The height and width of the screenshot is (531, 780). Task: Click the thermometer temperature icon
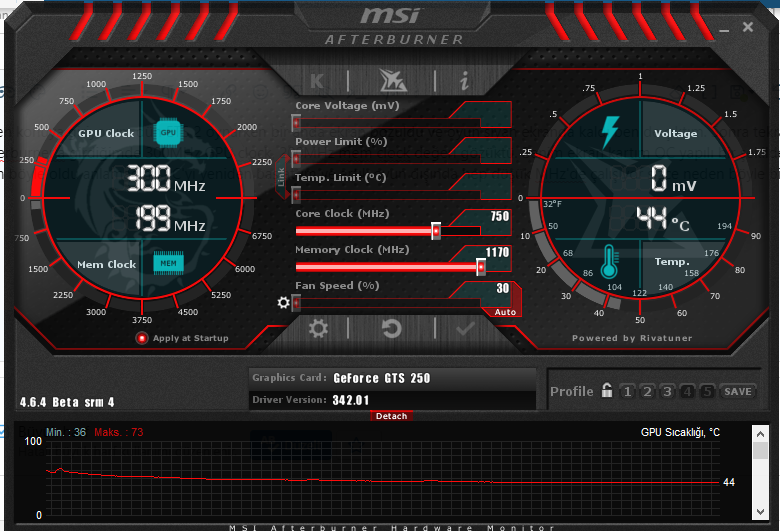tap(609, 262)
